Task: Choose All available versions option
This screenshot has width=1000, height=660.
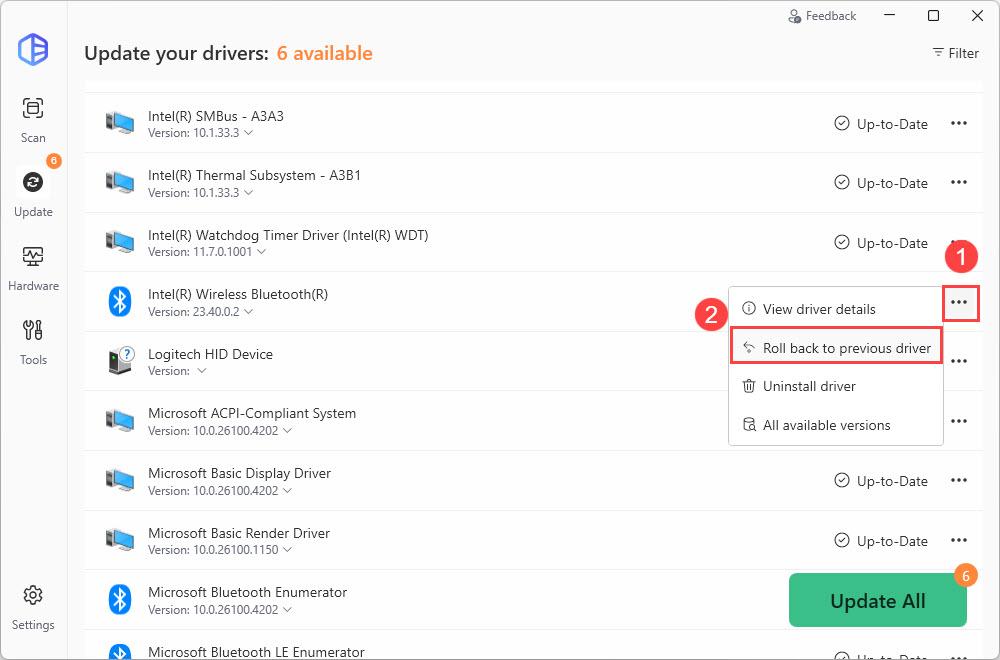Action: (825, 425)
